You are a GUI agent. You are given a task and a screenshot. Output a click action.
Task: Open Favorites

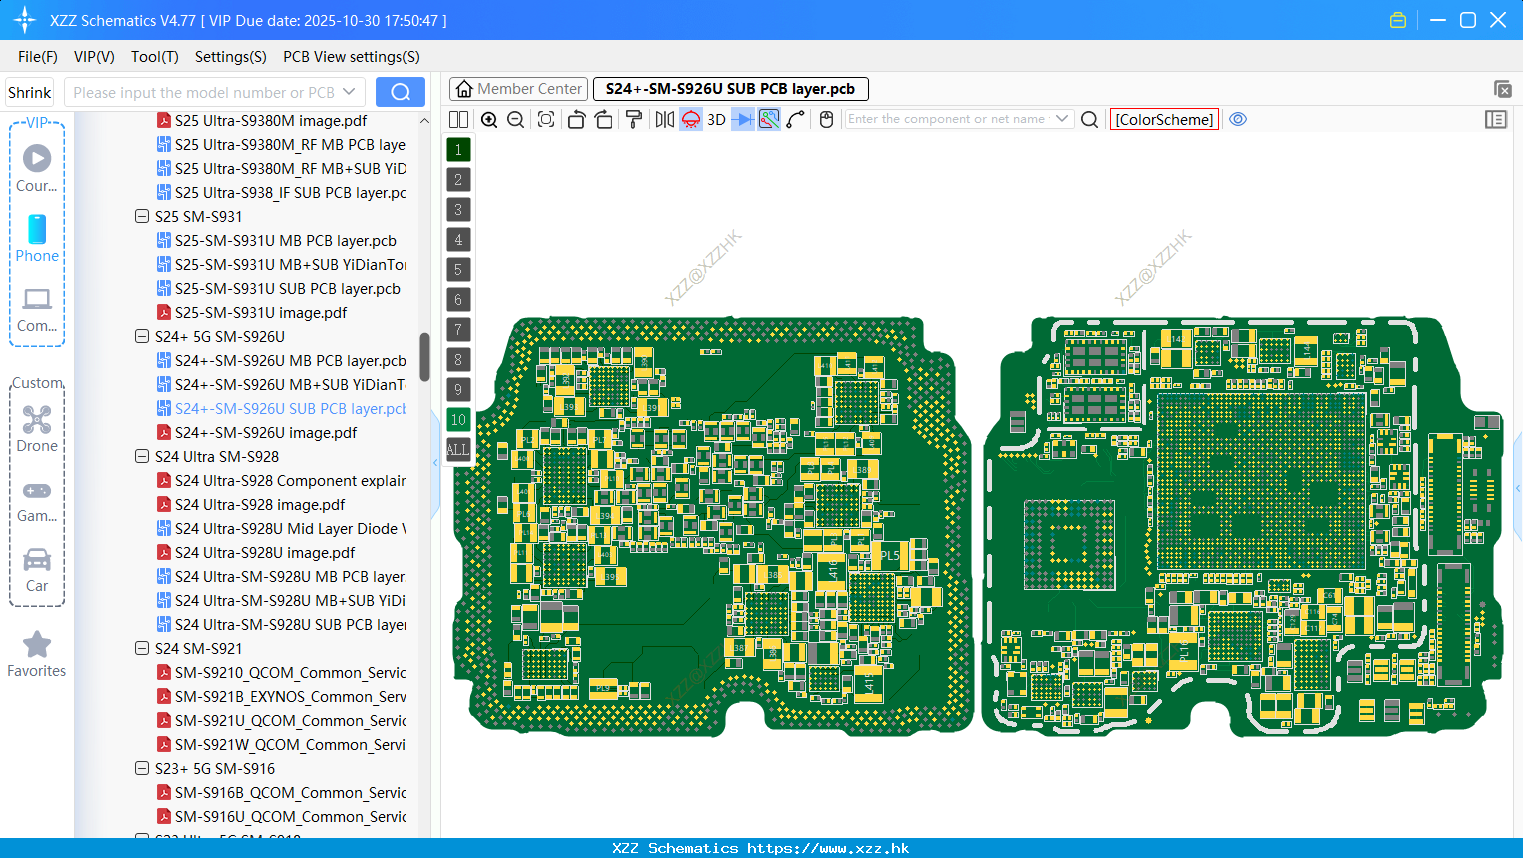pos(37,655)
